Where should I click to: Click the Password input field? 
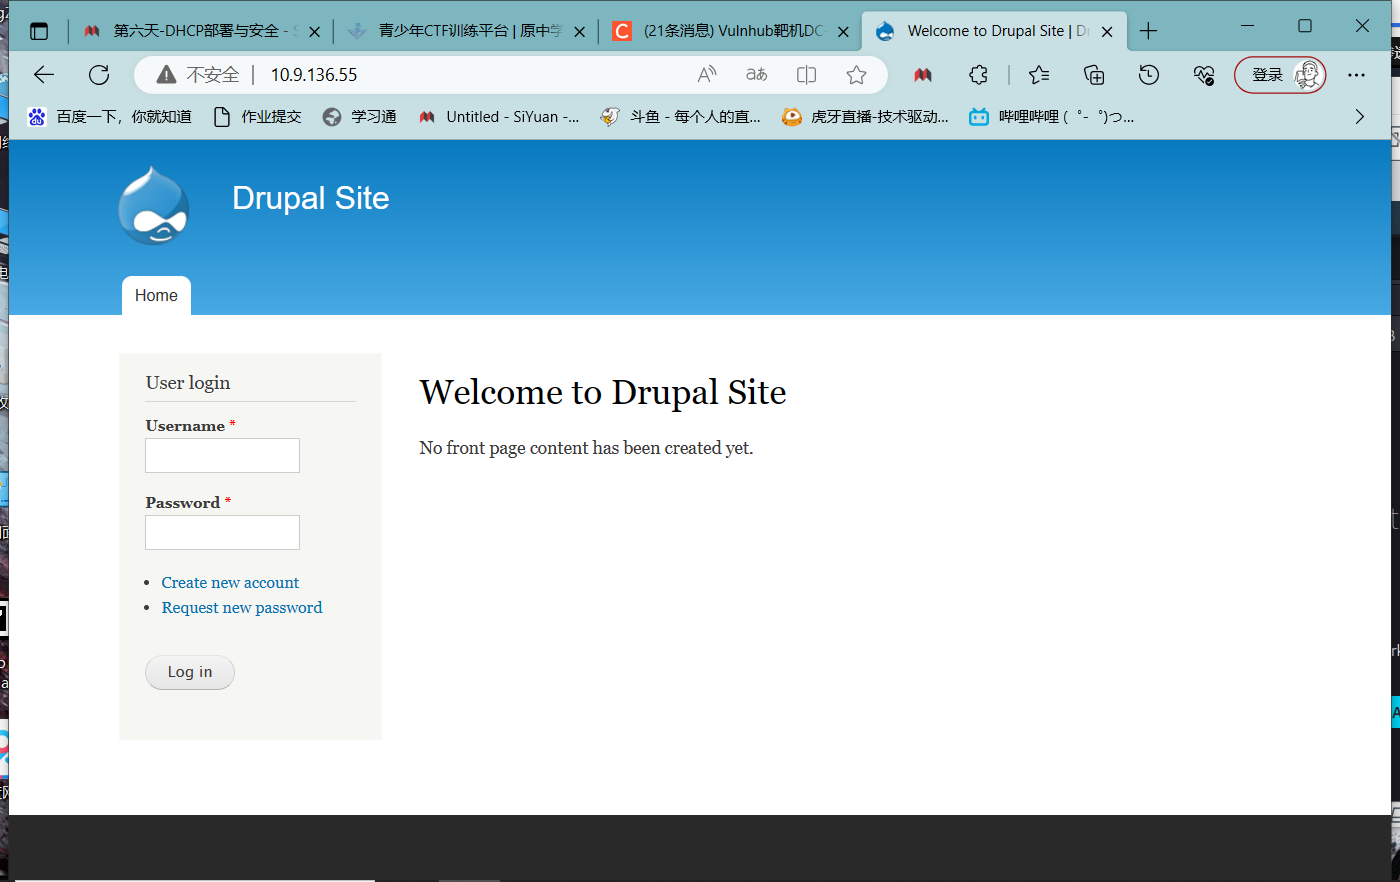click(222, 533)
